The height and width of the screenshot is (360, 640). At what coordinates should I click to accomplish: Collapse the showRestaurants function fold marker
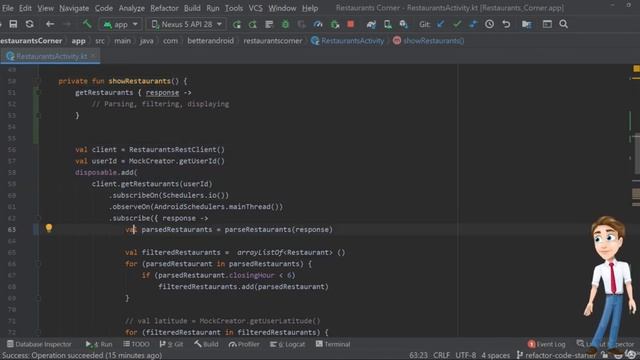[x=38, y=81]
